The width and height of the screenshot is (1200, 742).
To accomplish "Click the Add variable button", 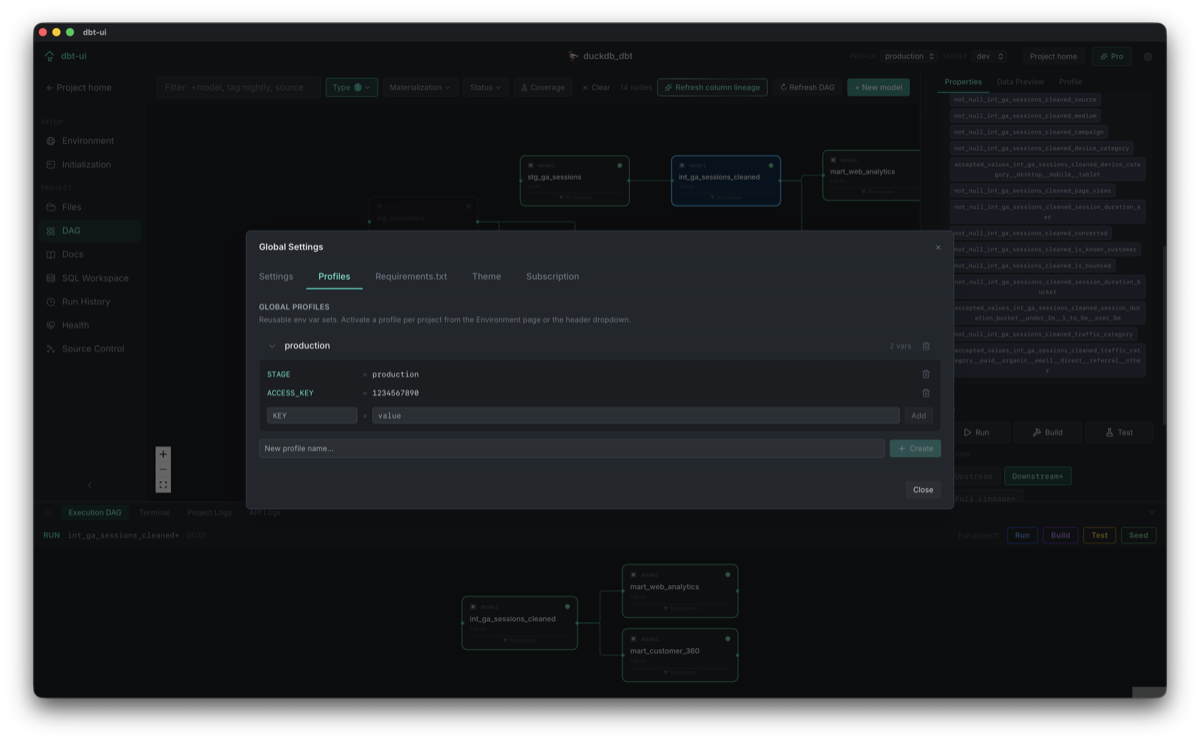I will tap(918, 415).
